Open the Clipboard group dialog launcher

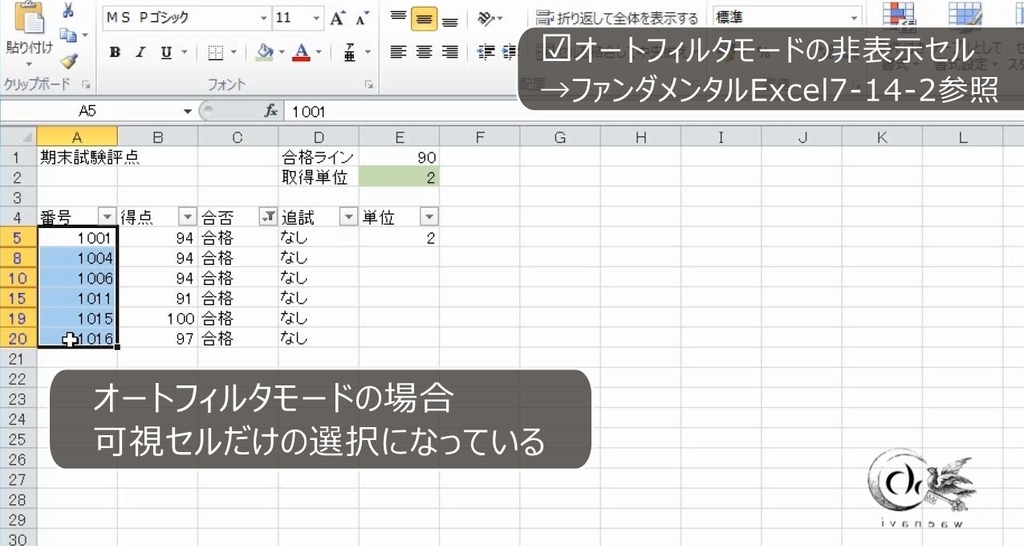85,84
